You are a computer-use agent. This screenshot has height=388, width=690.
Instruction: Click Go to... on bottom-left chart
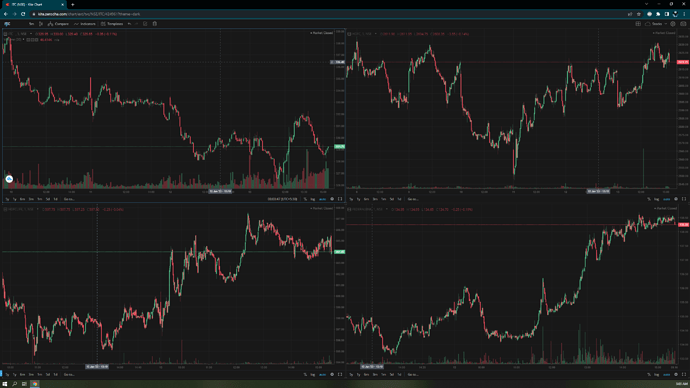point(69,374)
